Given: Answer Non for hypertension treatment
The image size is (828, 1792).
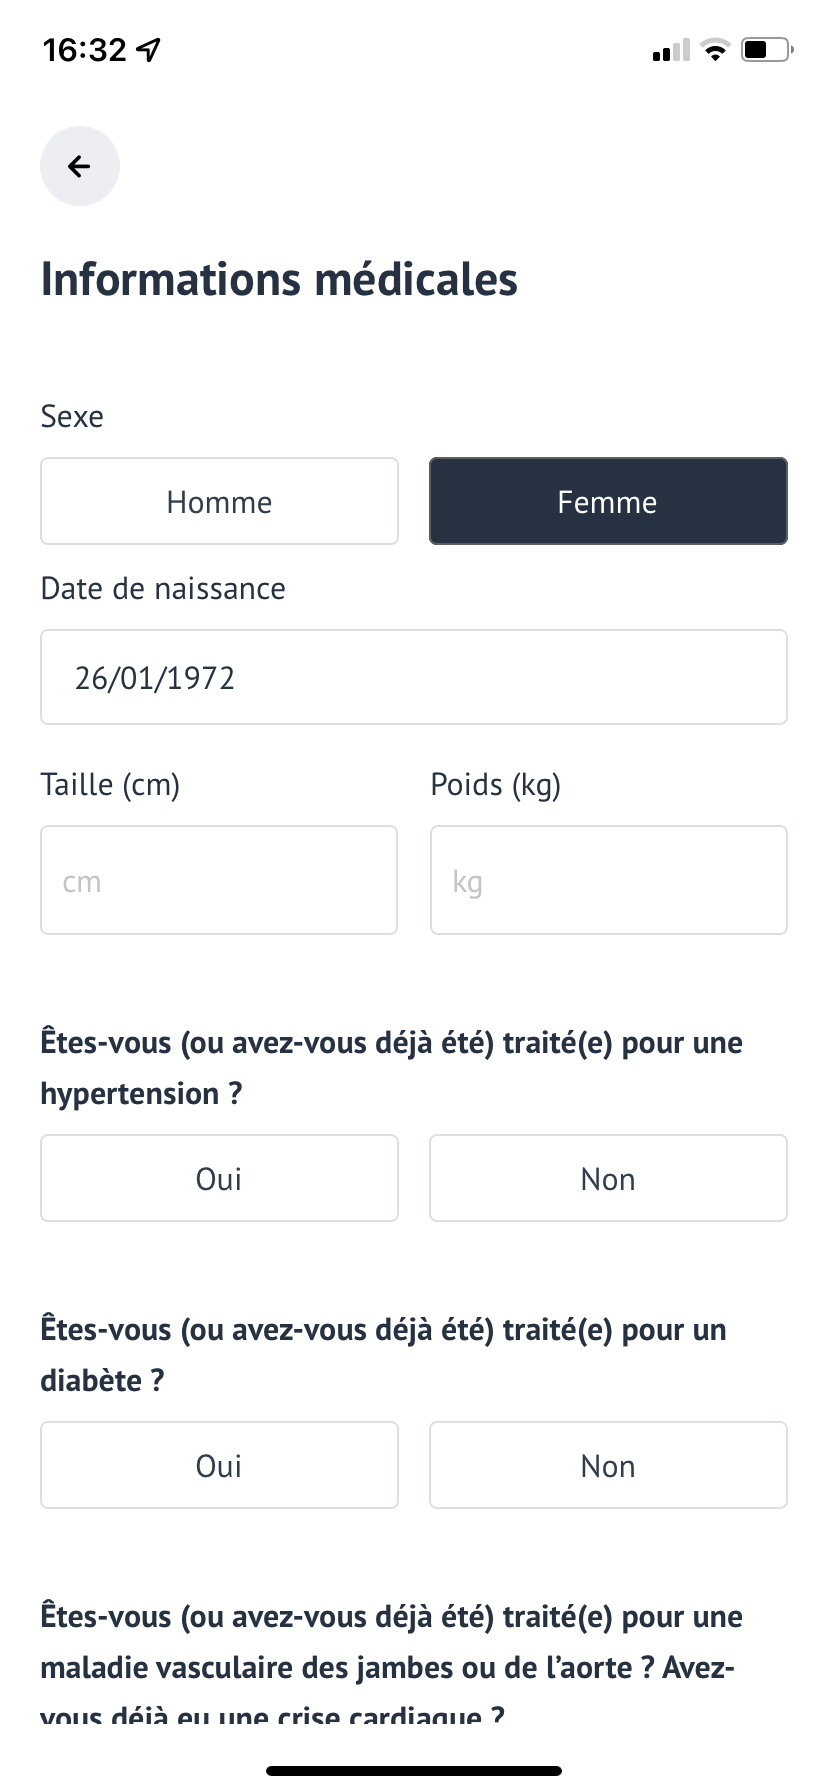Looking at the screenshot, I should coord(608,1178).
